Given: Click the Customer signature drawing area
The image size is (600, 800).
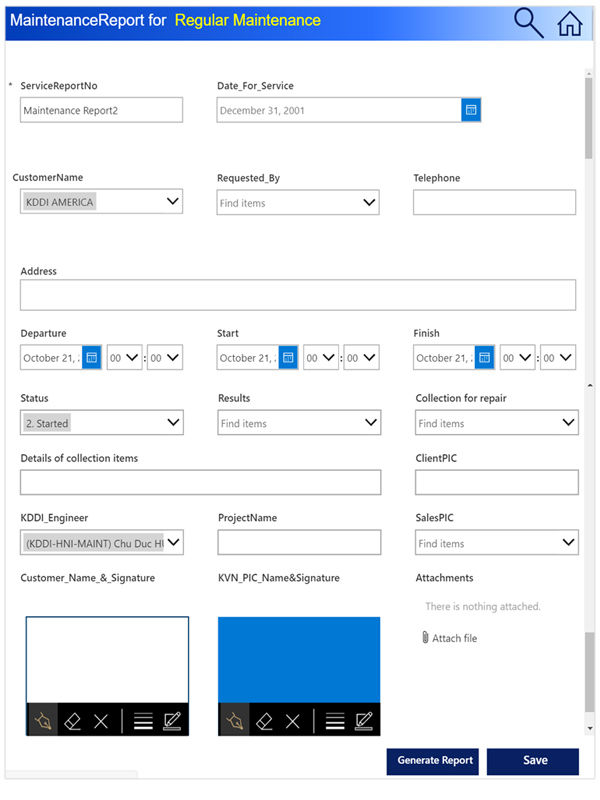Looking at the screenshot, I should pos(107,660).
